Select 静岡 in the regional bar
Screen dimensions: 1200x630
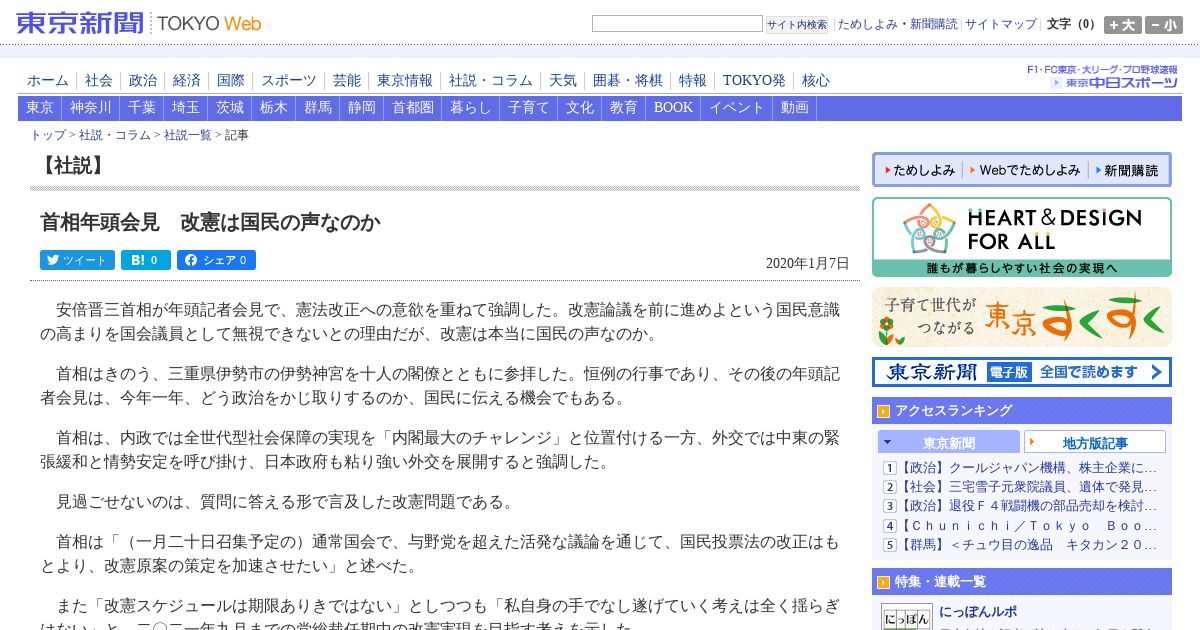point(362,108)
